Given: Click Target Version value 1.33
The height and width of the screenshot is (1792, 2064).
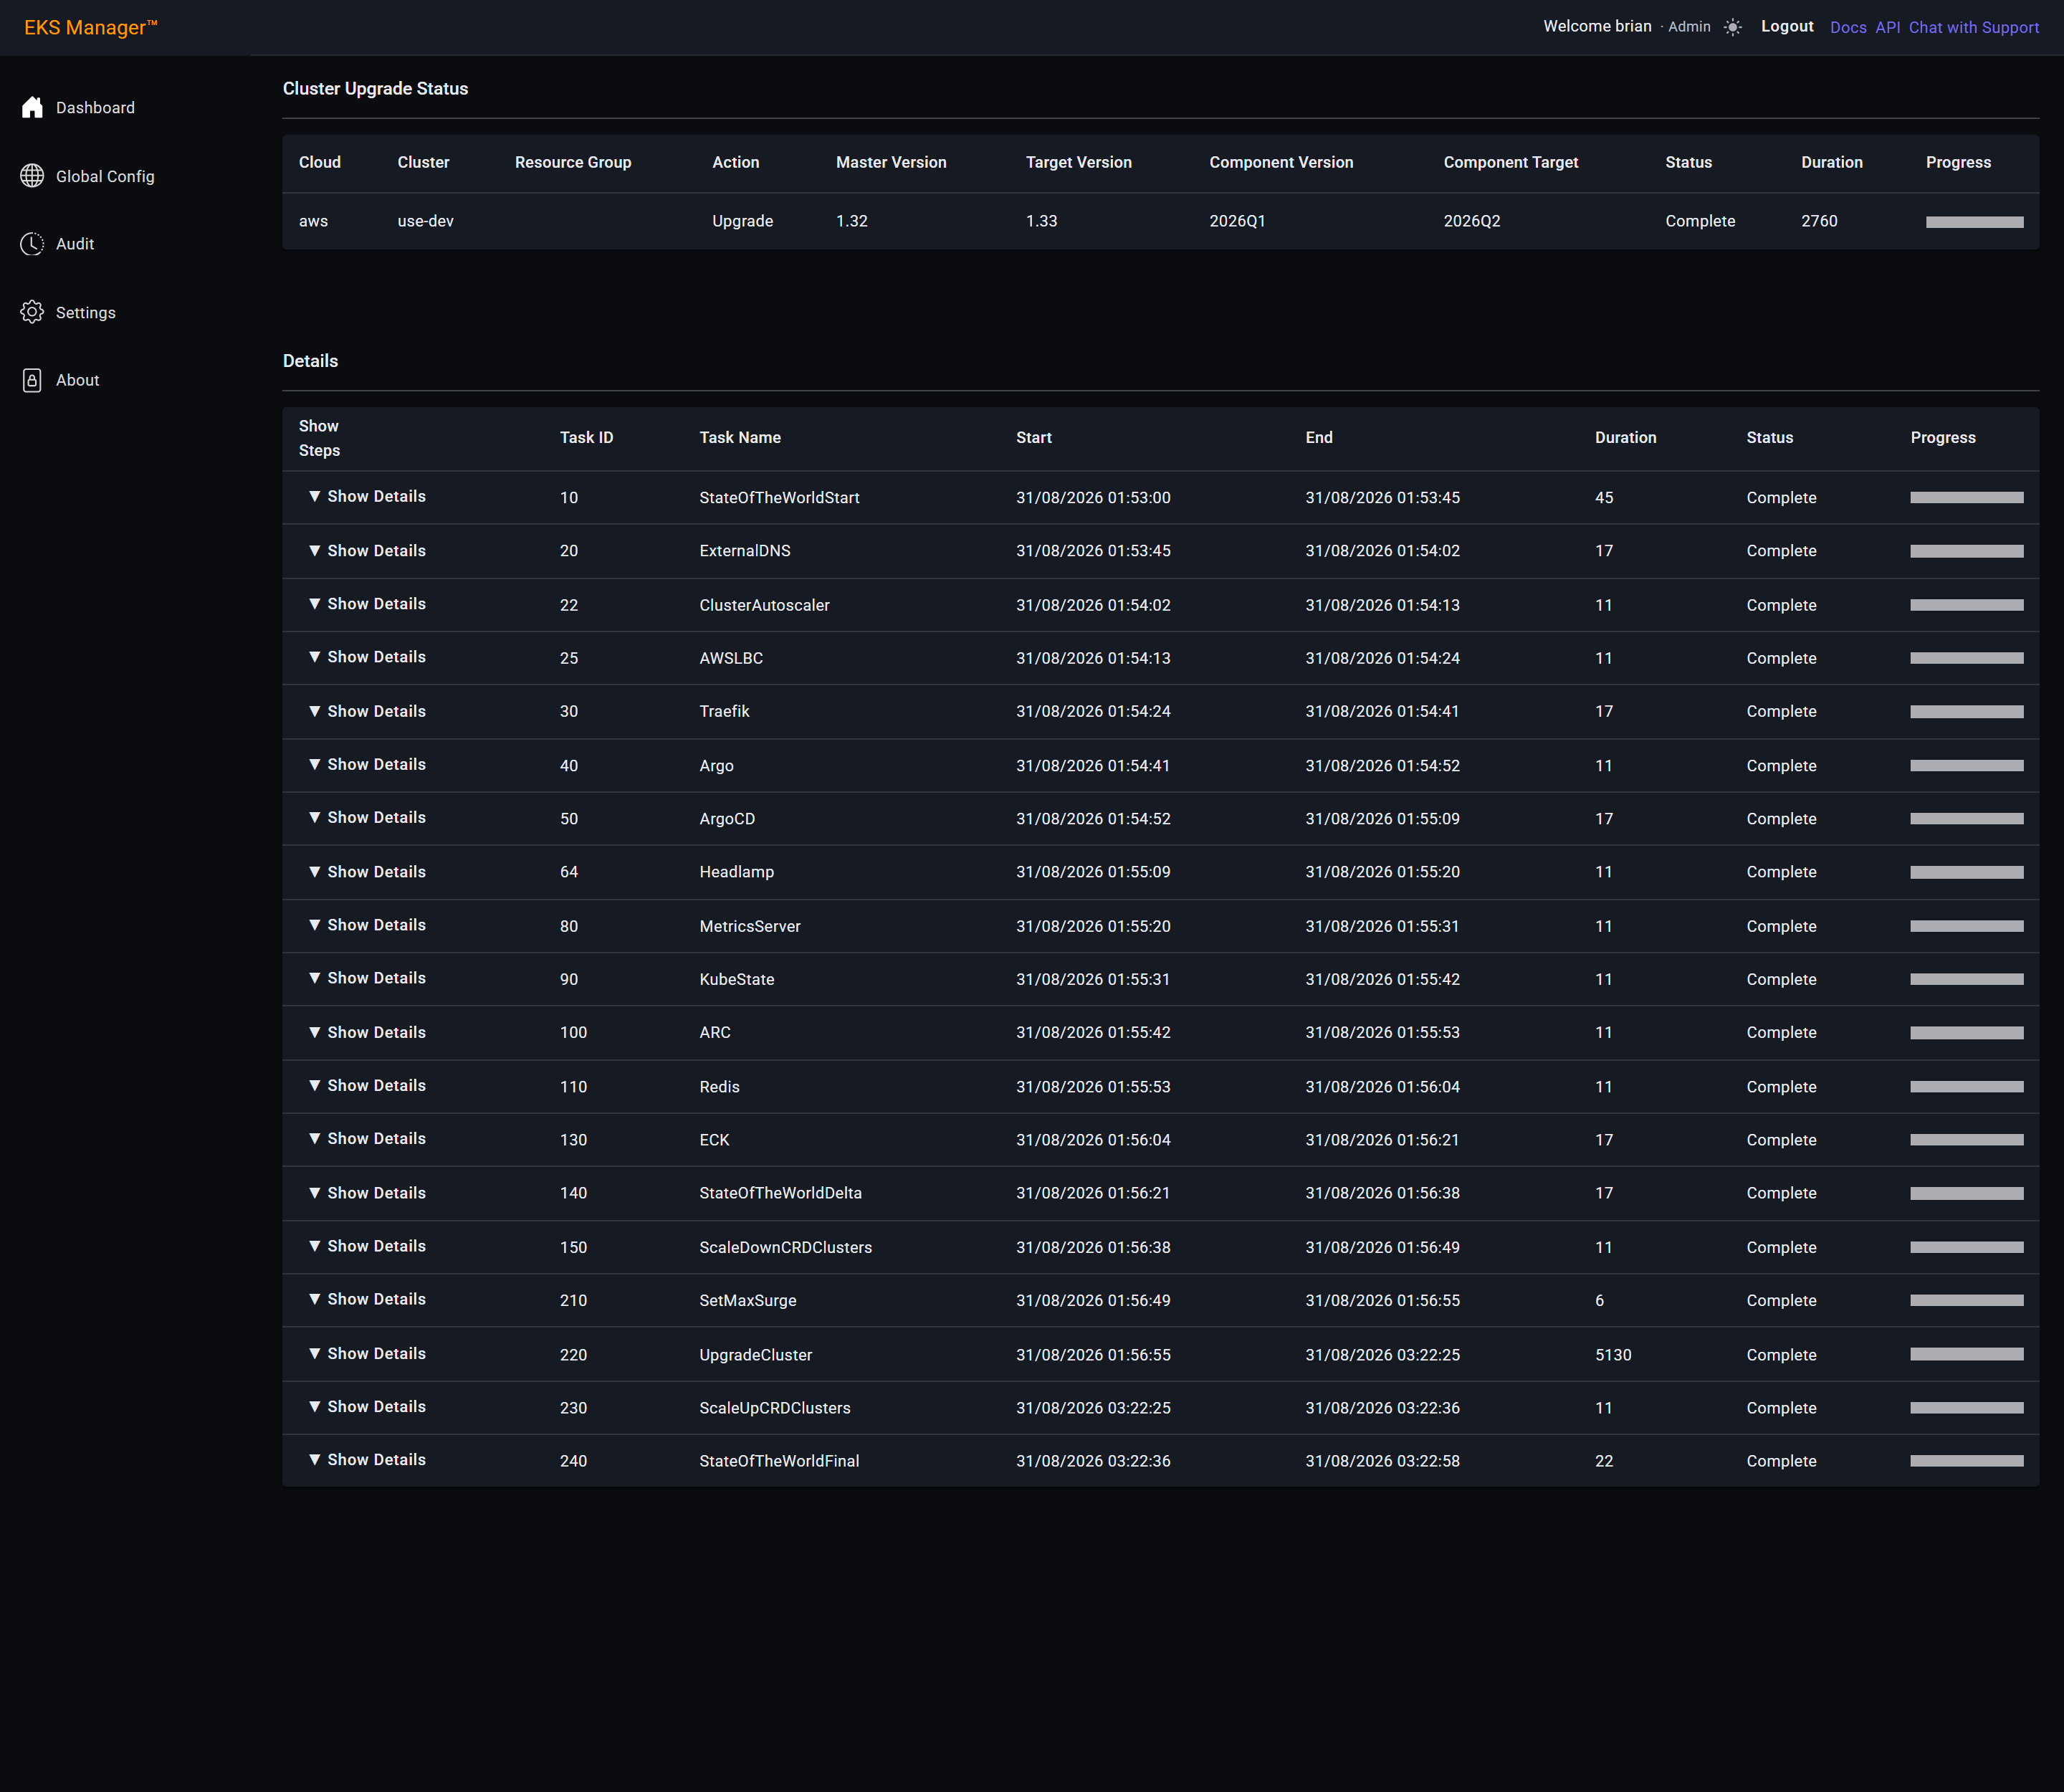Looking at the screenshot, I should tap(1041, 221).
